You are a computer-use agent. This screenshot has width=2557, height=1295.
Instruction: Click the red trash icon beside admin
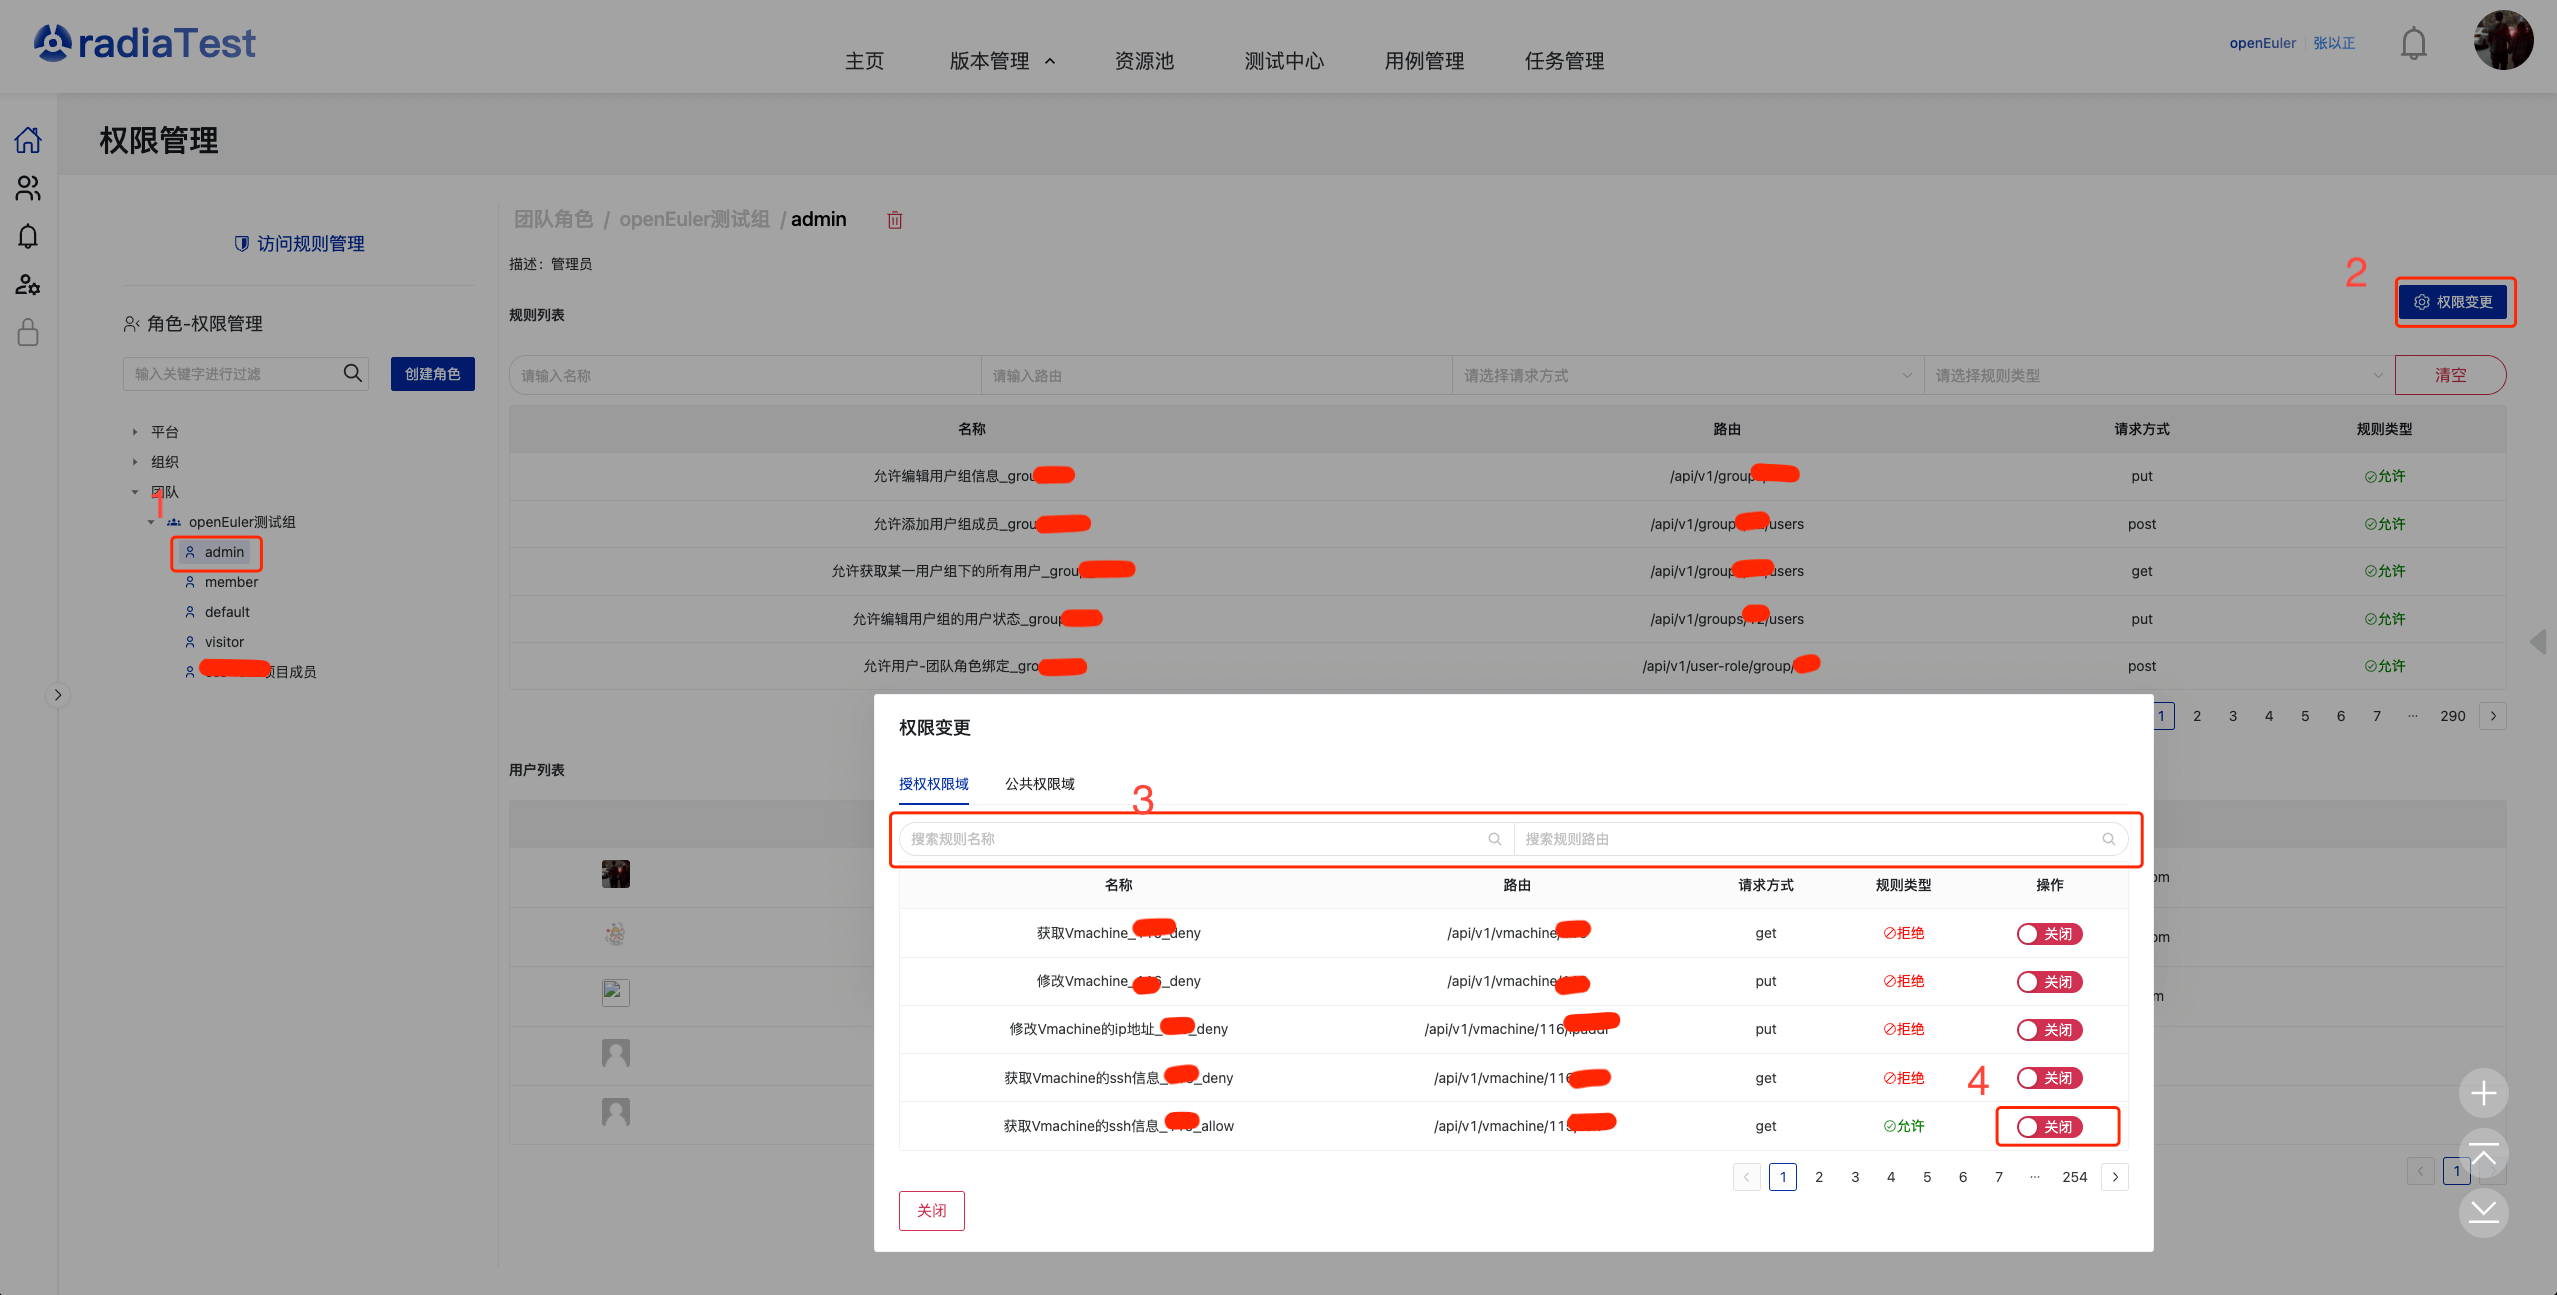895,220
